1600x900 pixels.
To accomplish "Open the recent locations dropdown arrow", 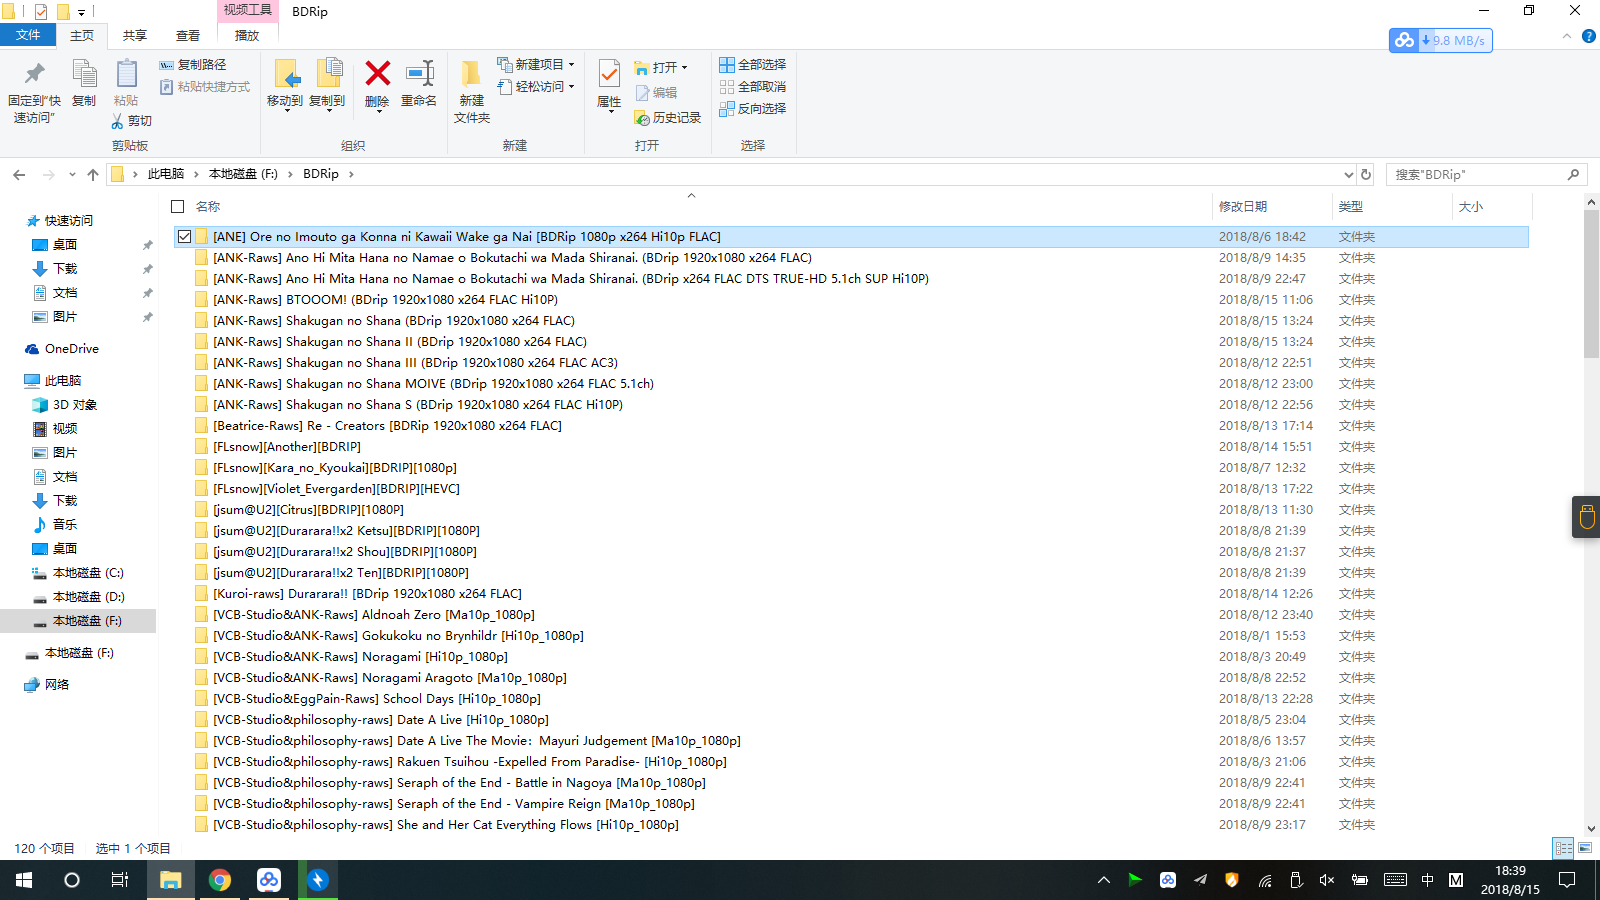I will [x=72, y=175].
